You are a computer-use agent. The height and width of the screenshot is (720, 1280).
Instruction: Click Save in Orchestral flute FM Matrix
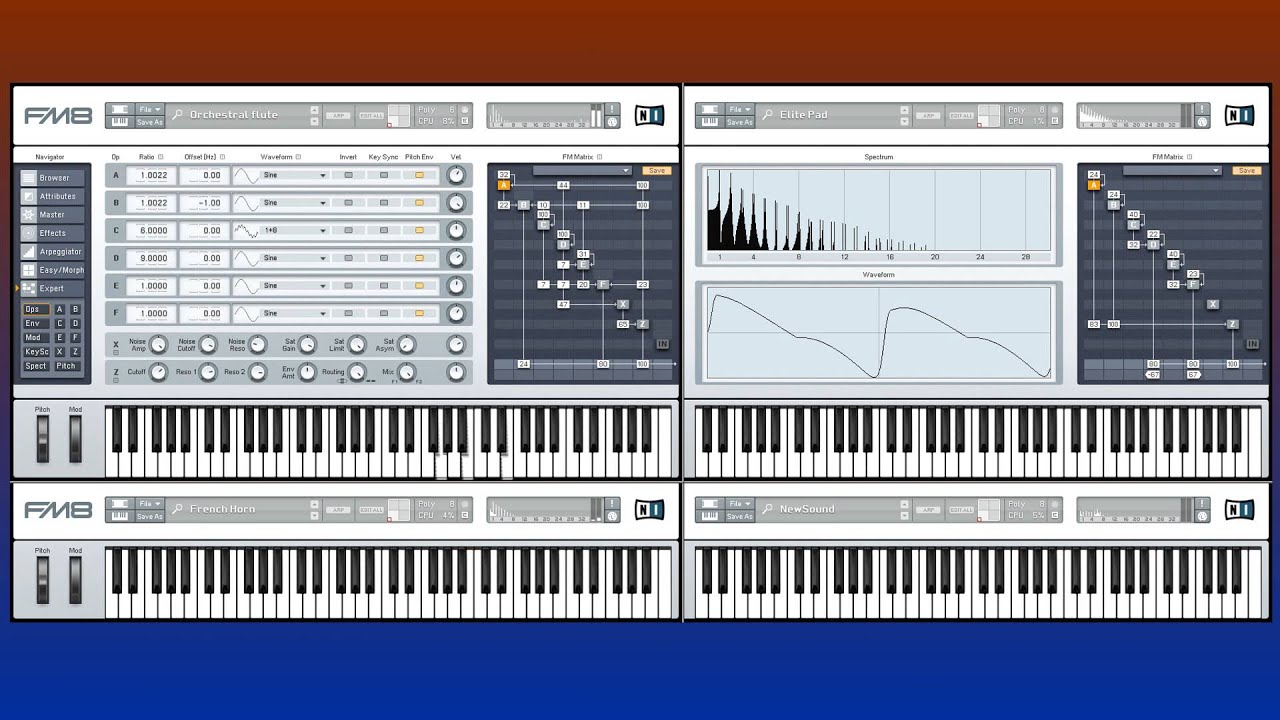point(657,171)
